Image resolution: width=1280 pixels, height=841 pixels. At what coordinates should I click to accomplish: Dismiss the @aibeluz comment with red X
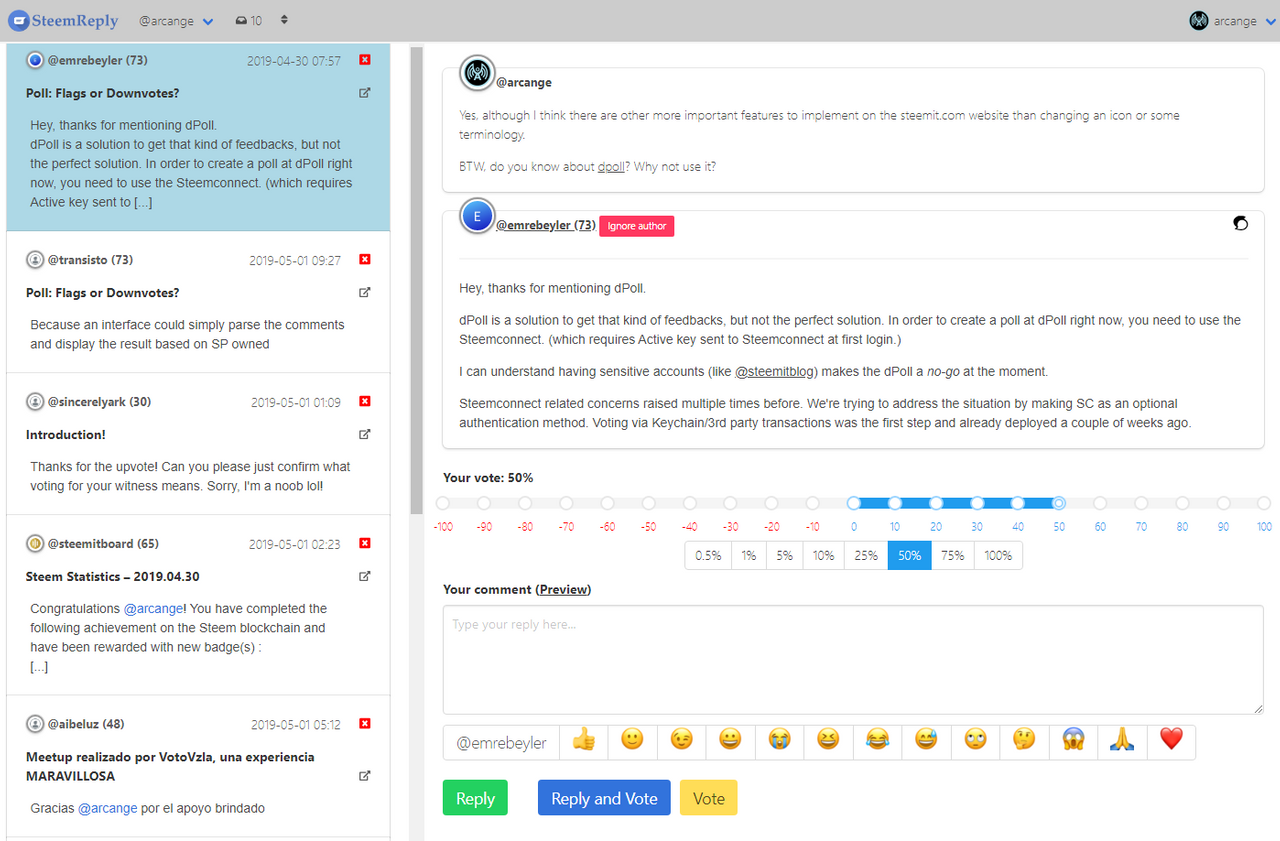coord(364,724)
